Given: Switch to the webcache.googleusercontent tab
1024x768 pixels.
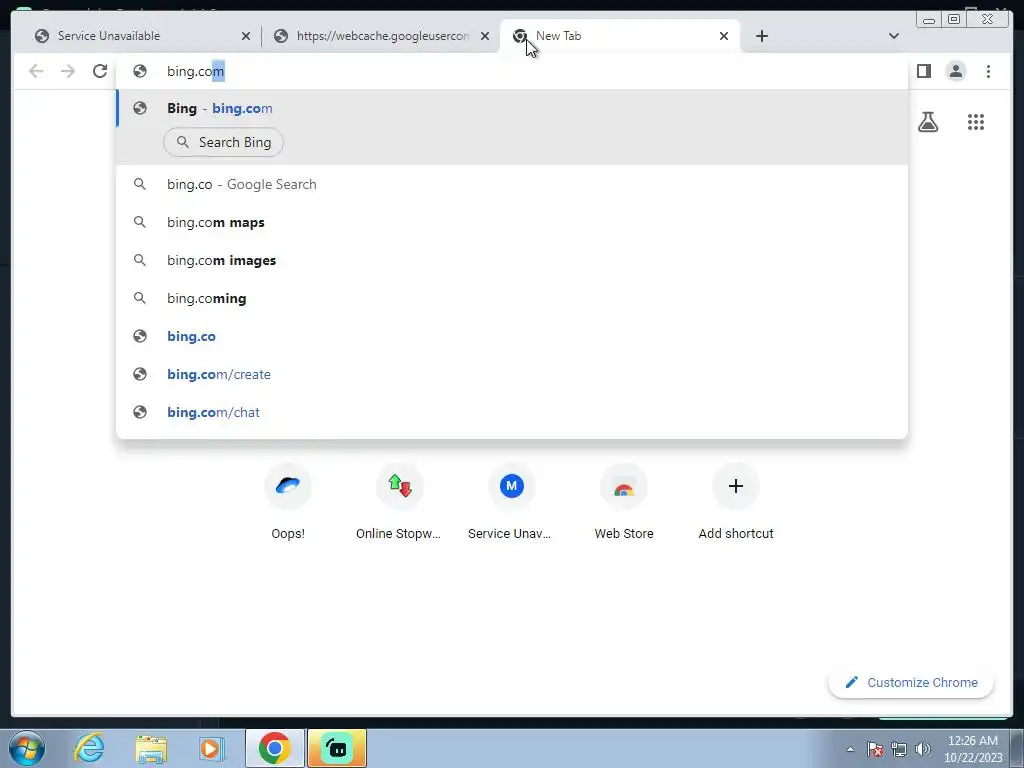Looking at the screenshot, I should 381,36.
